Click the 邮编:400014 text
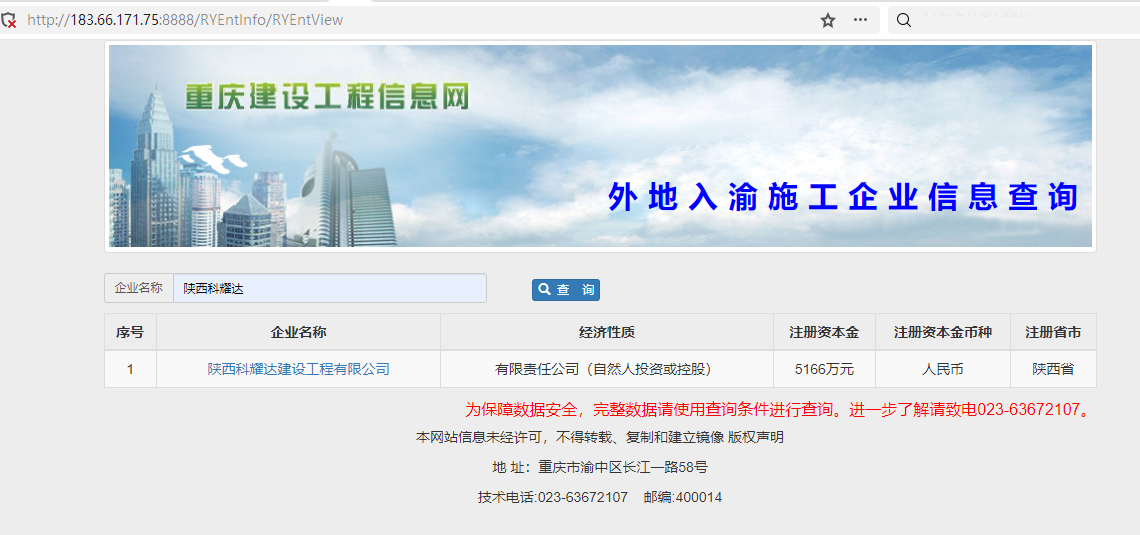 (x=683, y=497)
